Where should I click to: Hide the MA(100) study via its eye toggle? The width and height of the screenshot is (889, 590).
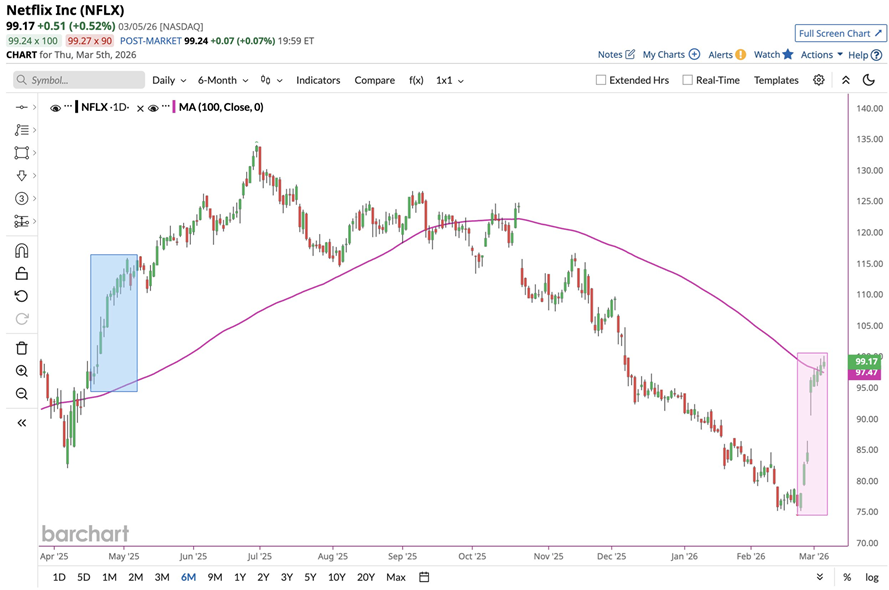(x=155, y=107)
